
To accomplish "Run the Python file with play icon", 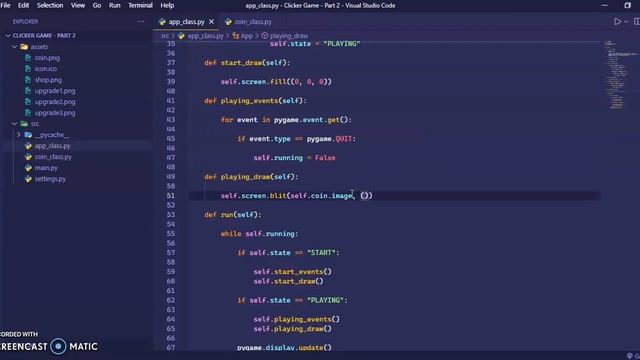I will 618,22.
